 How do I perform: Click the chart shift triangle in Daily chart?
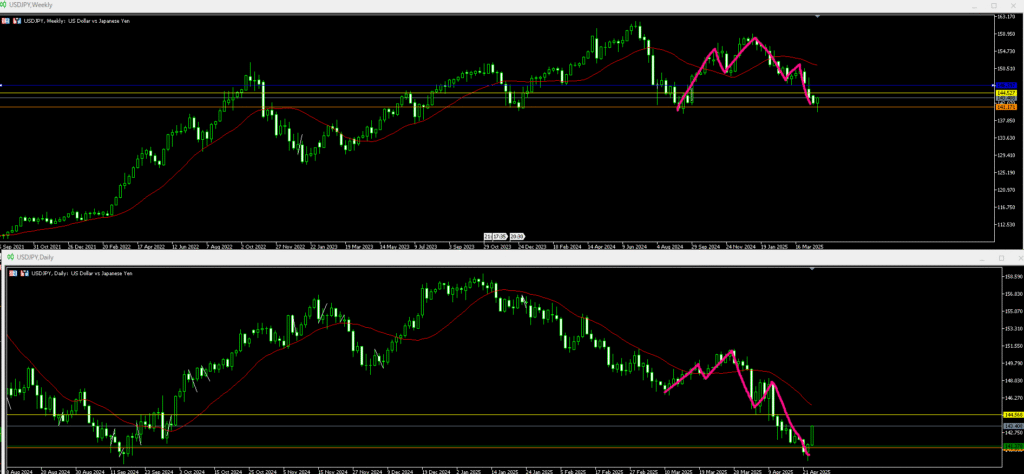812,269
